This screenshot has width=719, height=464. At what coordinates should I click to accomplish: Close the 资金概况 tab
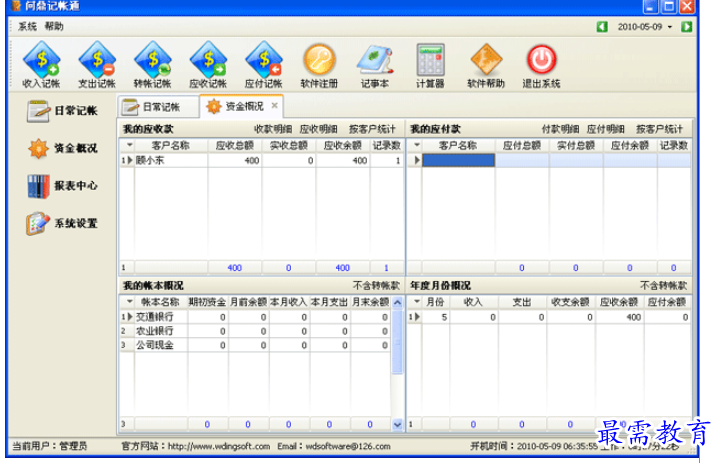274,105
